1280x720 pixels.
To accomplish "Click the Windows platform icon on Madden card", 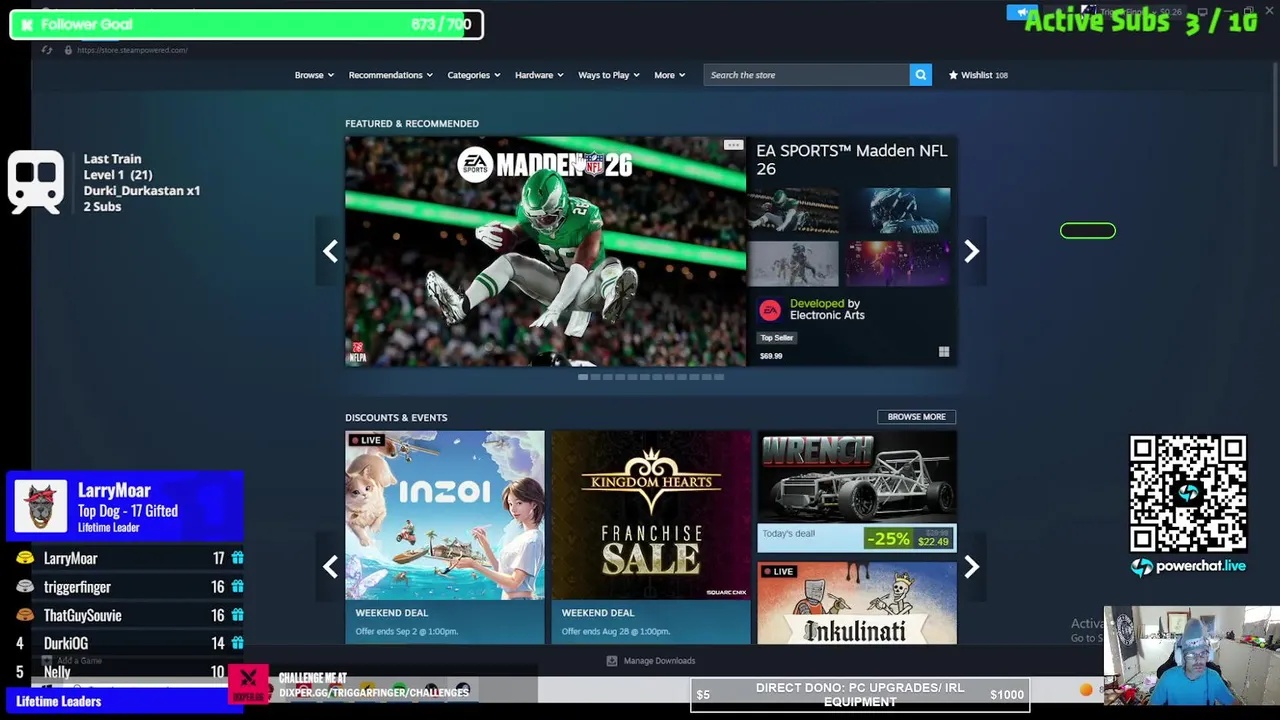I will point(943,352).
